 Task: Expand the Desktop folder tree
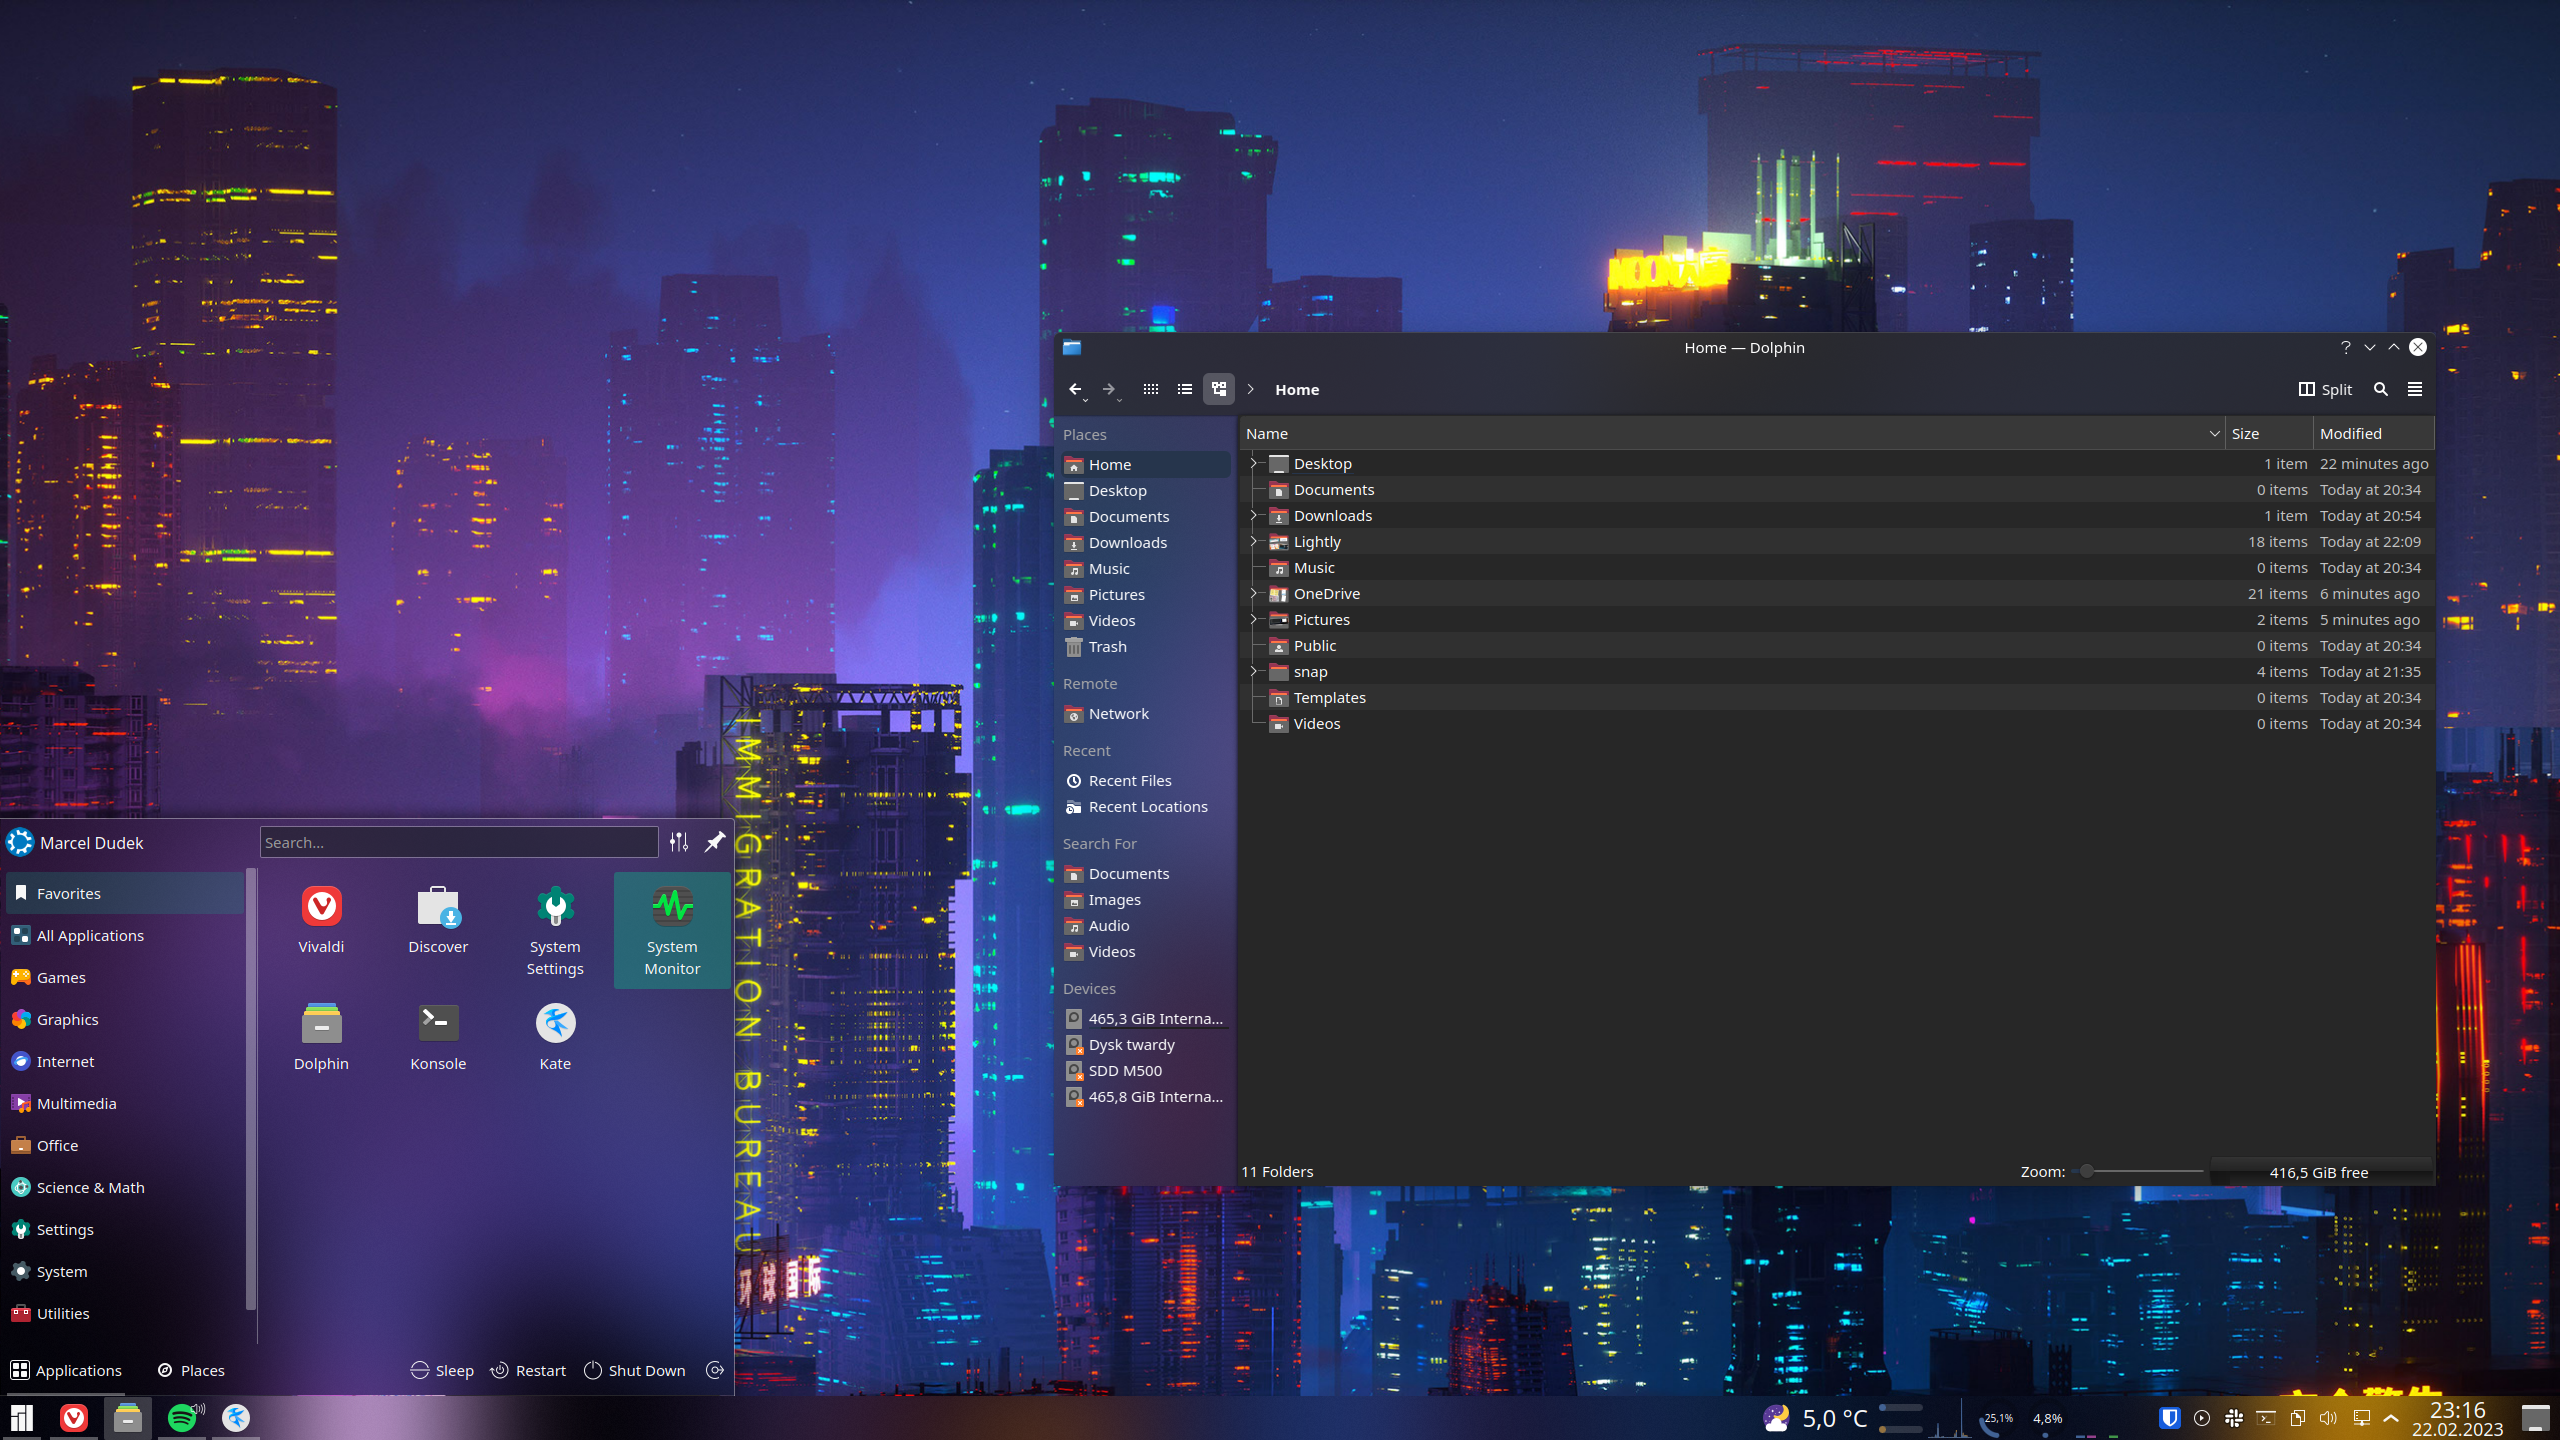click(x=1253, y=463)
